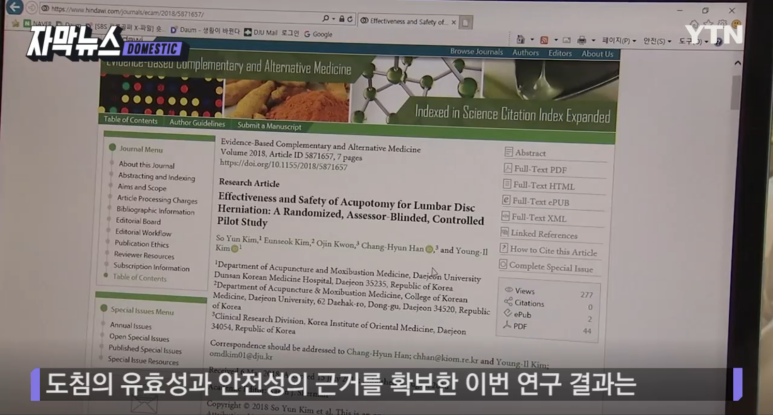Click the Full-Text HTML icon

[x=507, y=185]
